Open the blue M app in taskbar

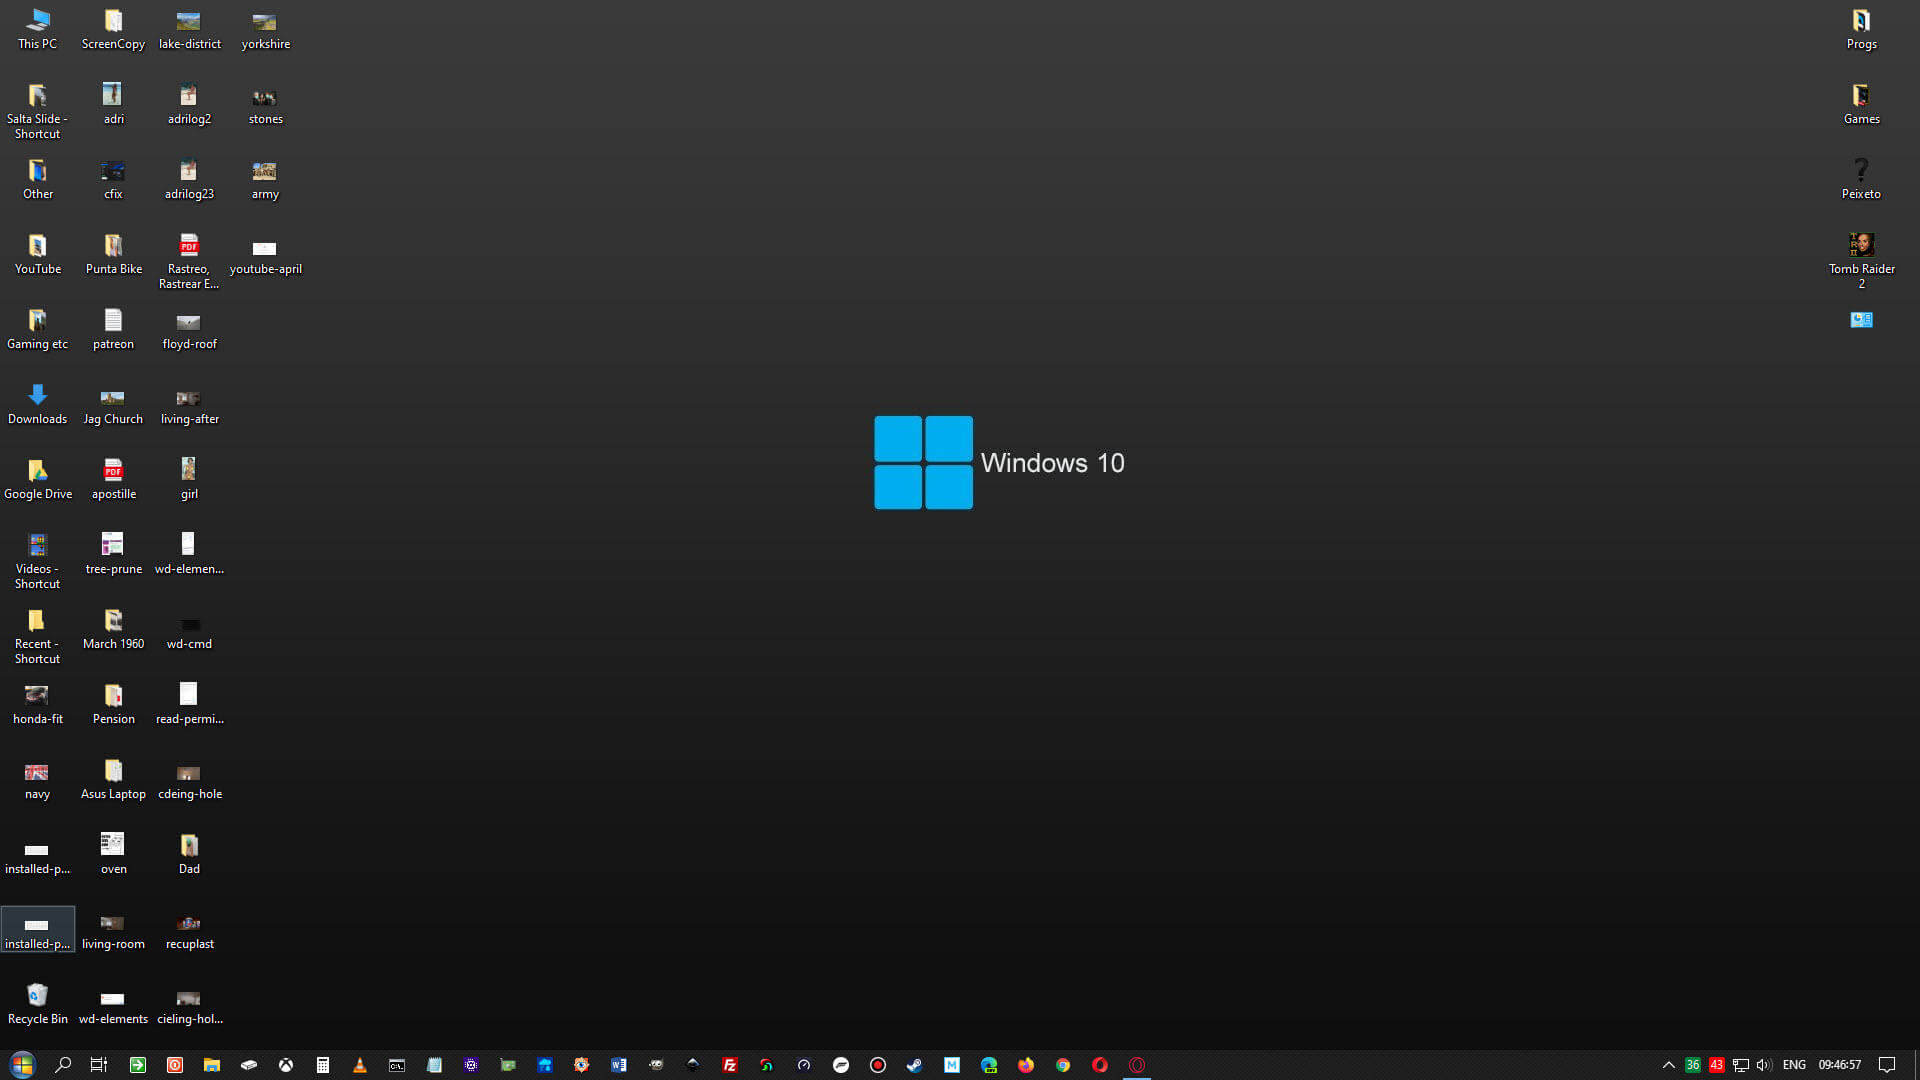[952, 1065]
